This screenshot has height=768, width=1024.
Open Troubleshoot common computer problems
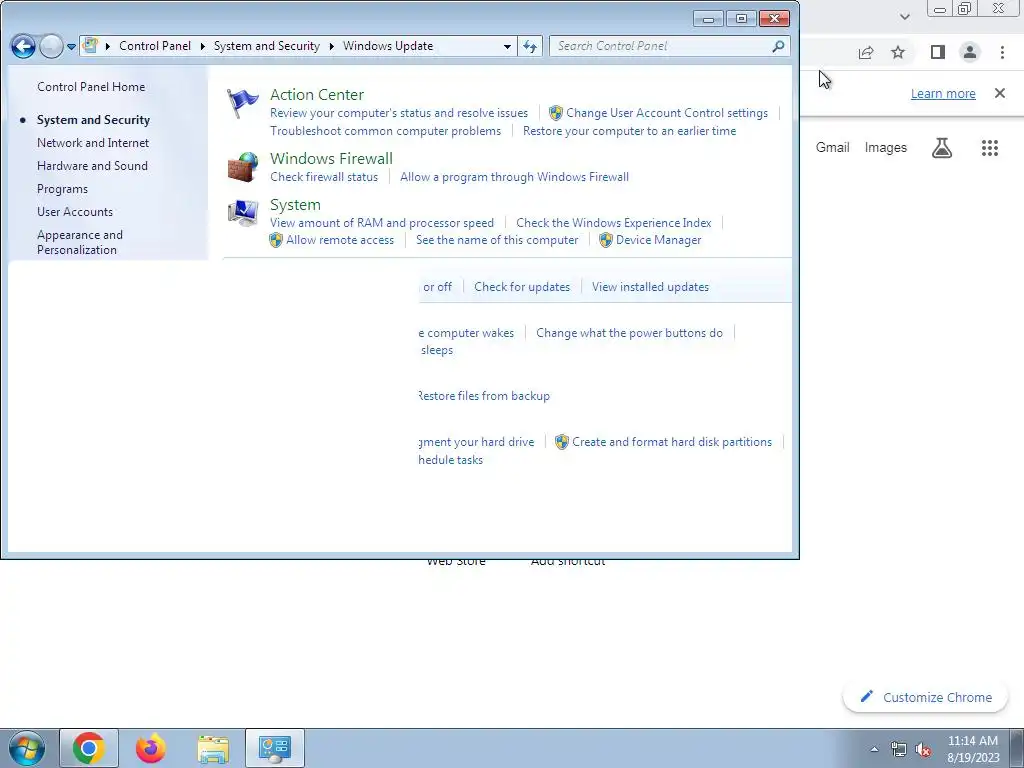[385, 131]
